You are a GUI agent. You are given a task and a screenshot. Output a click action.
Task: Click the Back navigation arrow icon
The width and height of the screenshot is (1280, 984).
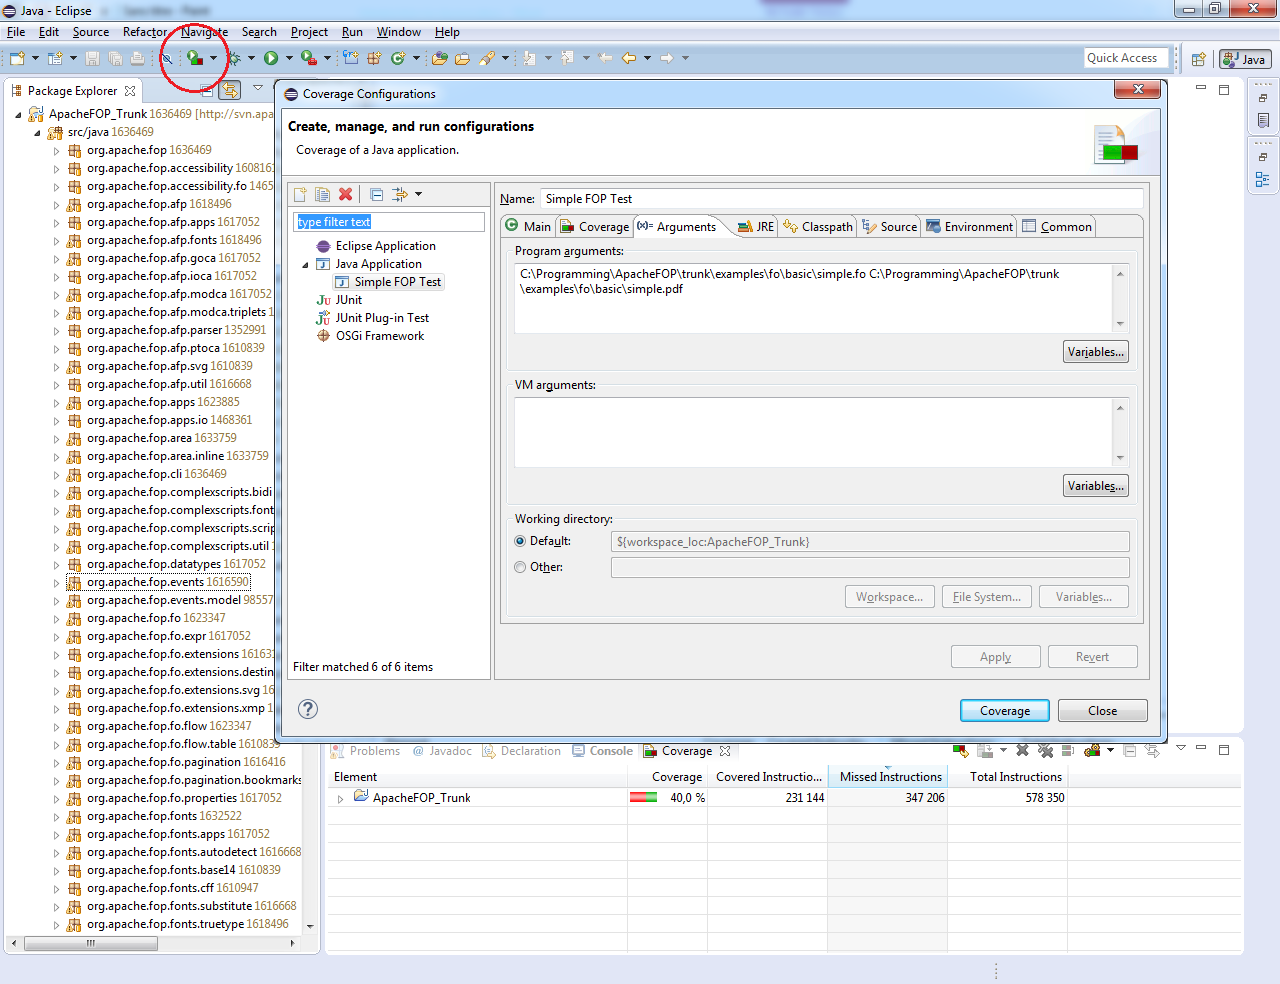(628, 58)
